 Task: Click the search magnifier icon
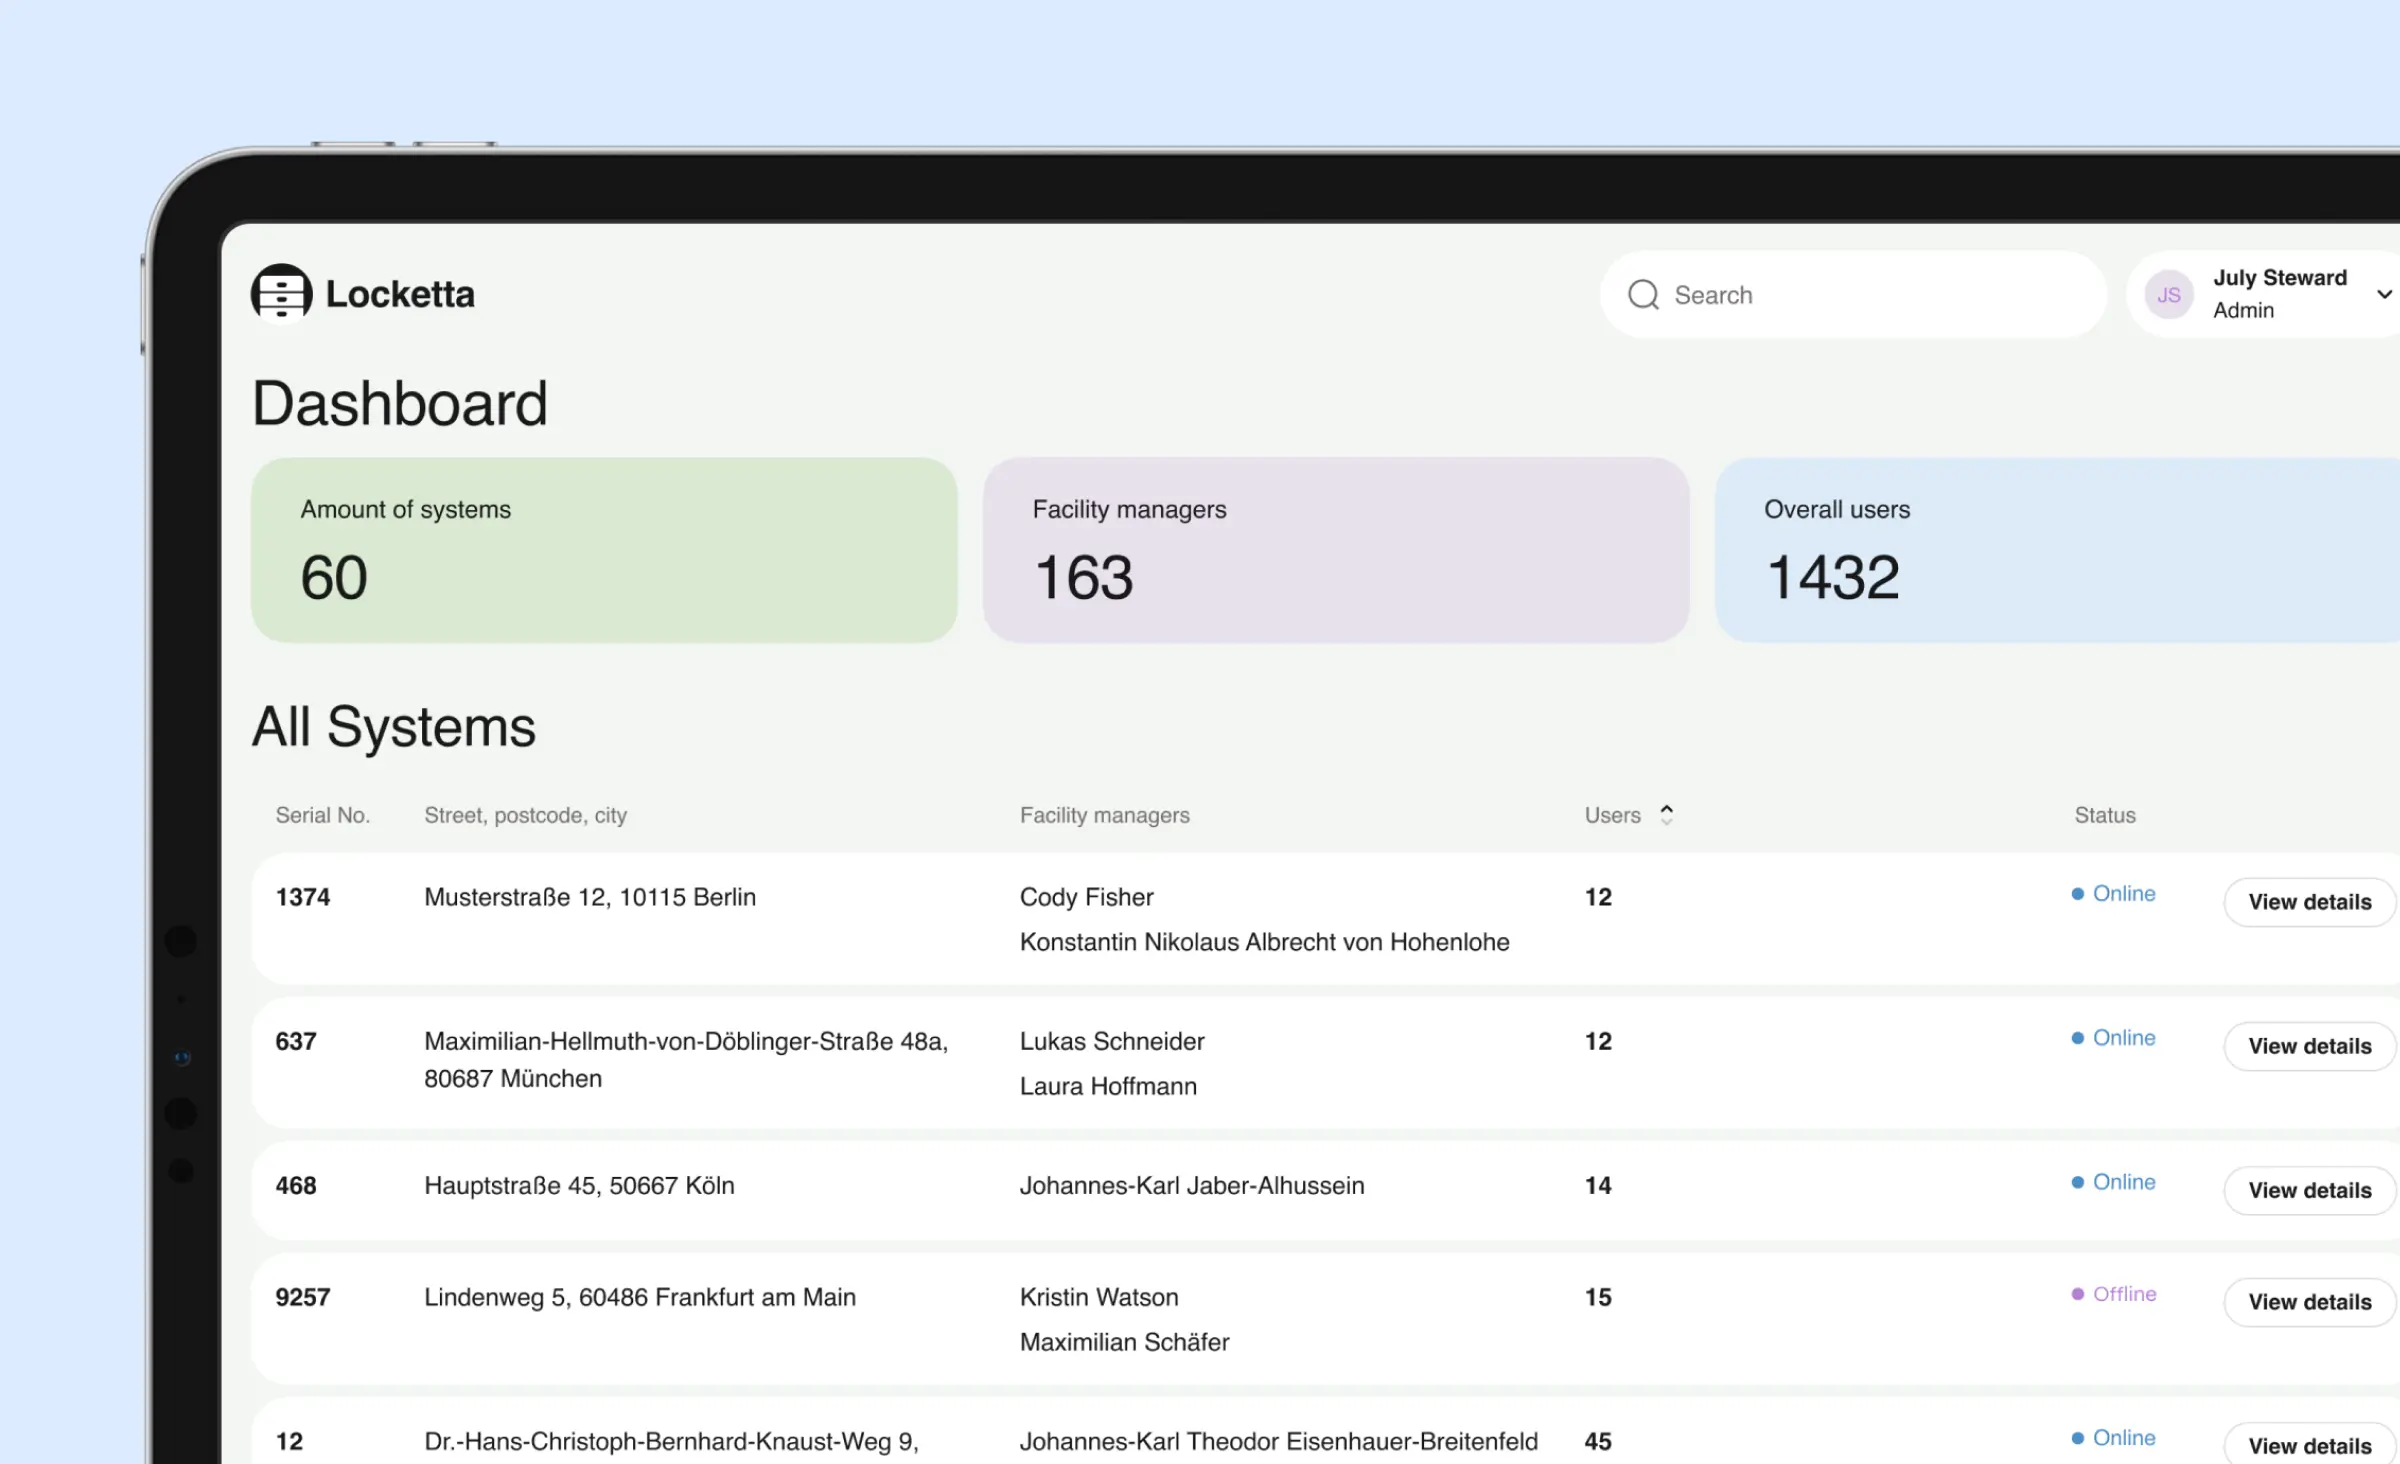(1643, 294)
